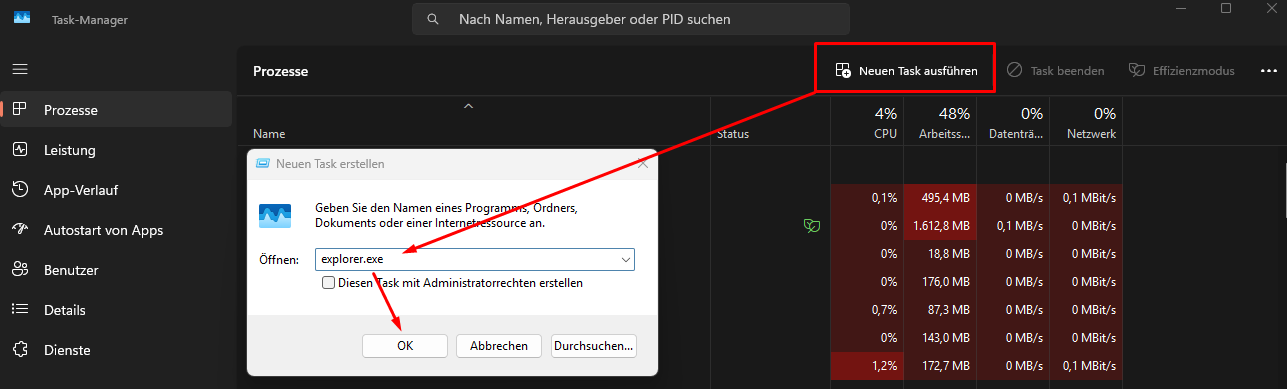Click the search magnifier icon
Image resolution: width=1287 pixels, height=389 pixels.
[x=432, y=19]
